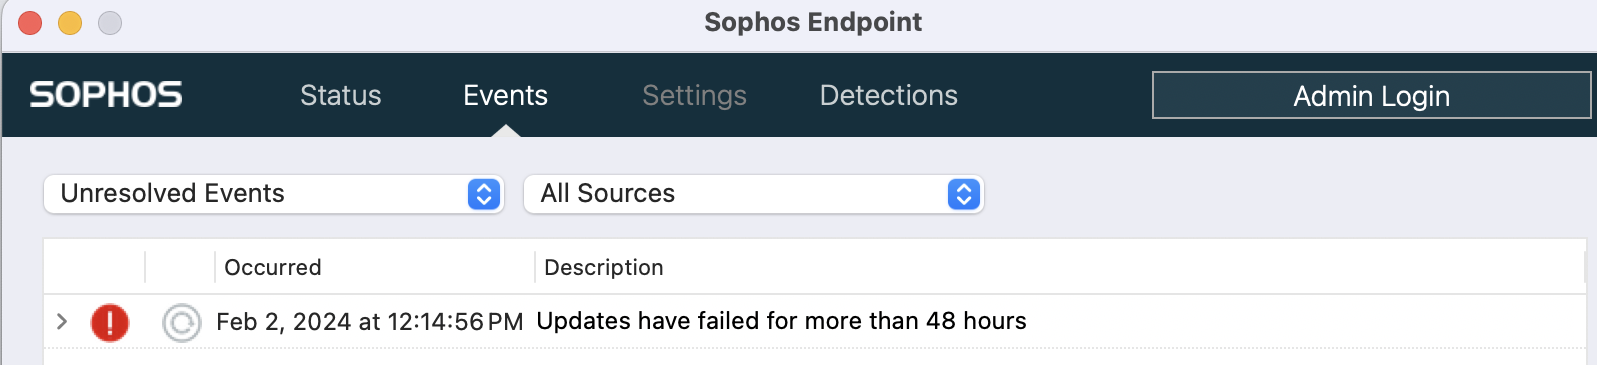Open the Unresolved Events dropdown
Image resolution: width=1597 pixels, height=365 pixels.
click(x=273, y=194)
